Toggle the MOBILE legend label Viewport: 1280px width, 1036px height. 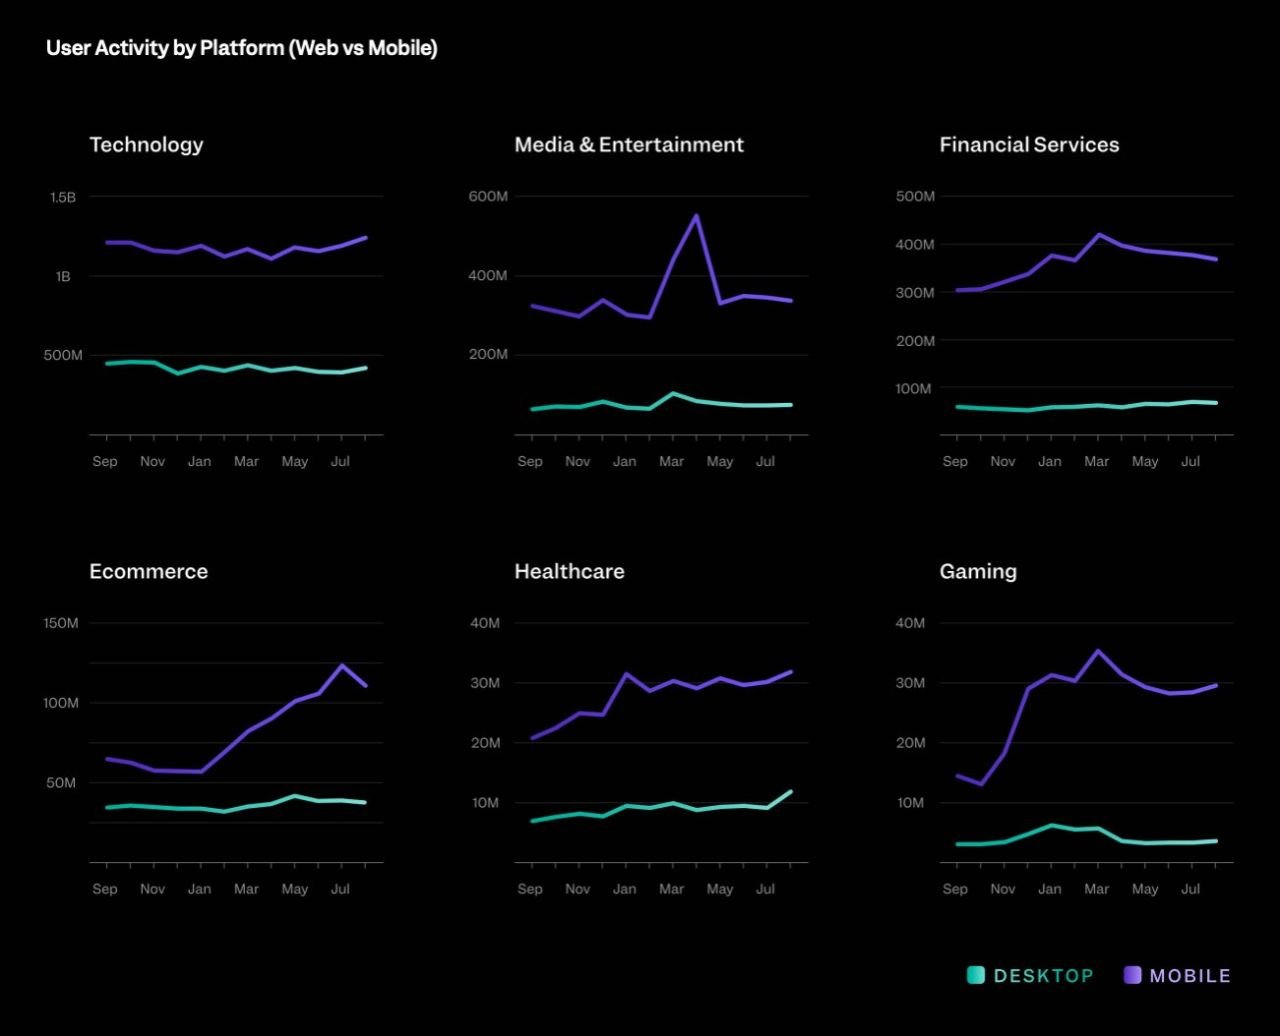click(1191, 976)
